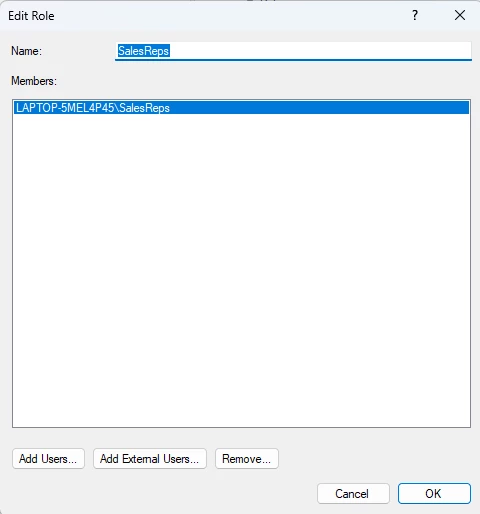
Task: Click the highlighted SalesReps text in Name field
Action: (x=144, y=51)
